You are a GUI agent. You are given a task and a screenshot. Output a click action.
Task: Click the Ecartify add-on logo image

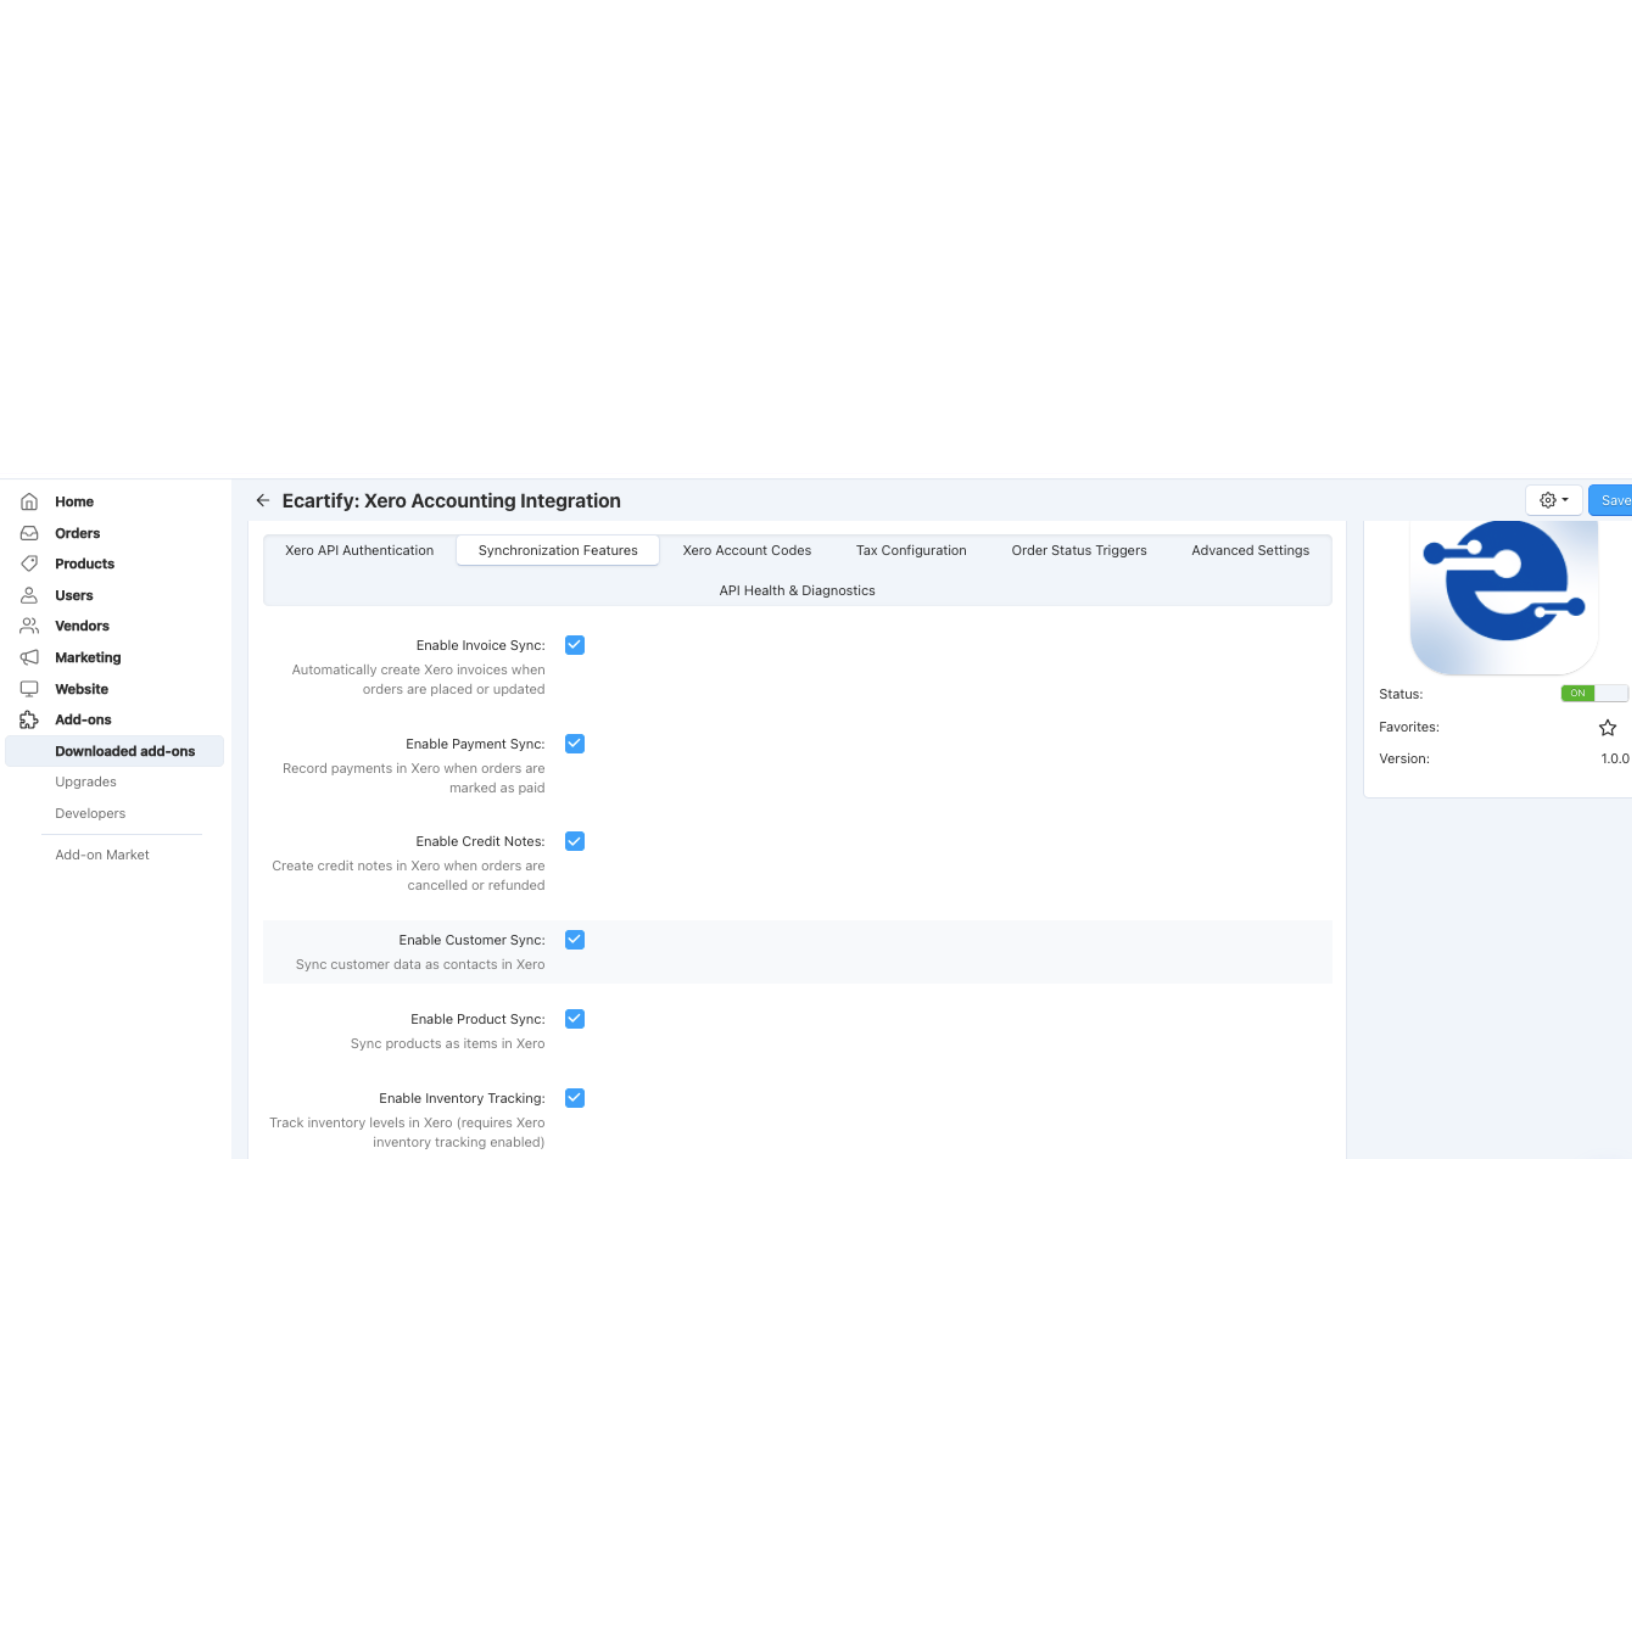pyautogui.click(x=1503, y=594)
